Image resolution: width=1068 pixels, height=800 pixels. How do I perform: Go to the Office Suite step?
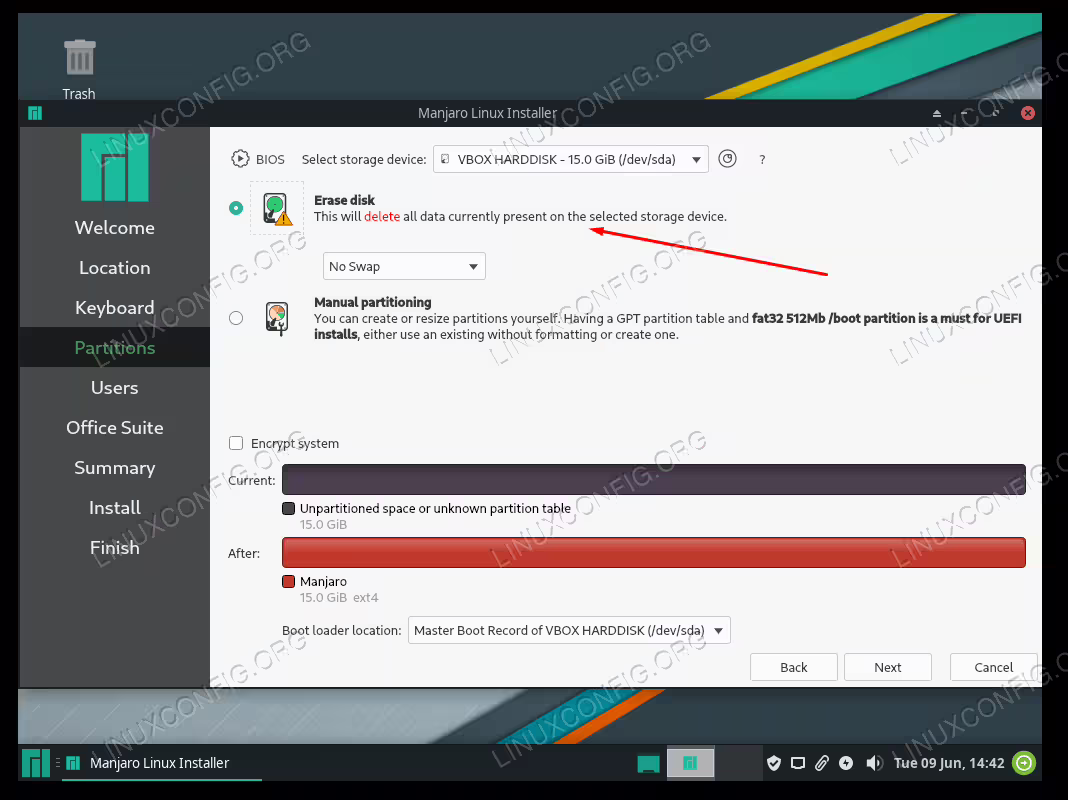114,428
